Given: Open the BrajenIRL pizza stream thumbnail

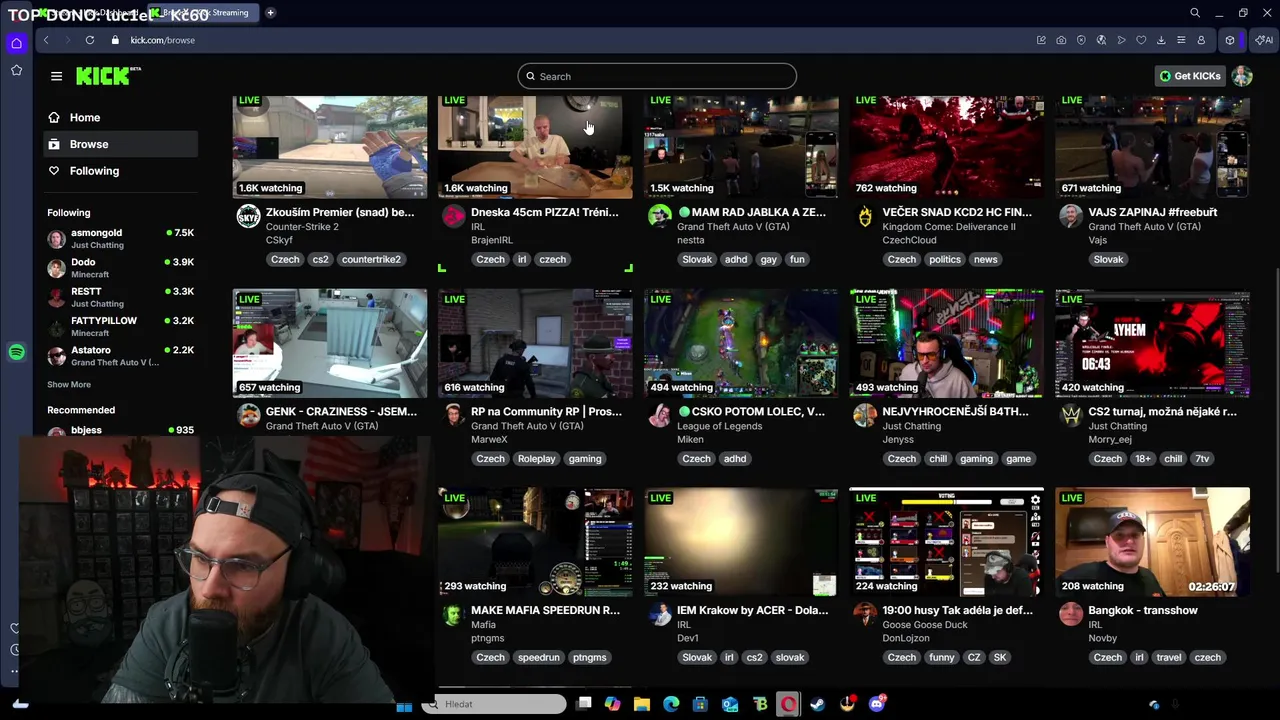Looking at the screenshot, I should tap(535, 147).
